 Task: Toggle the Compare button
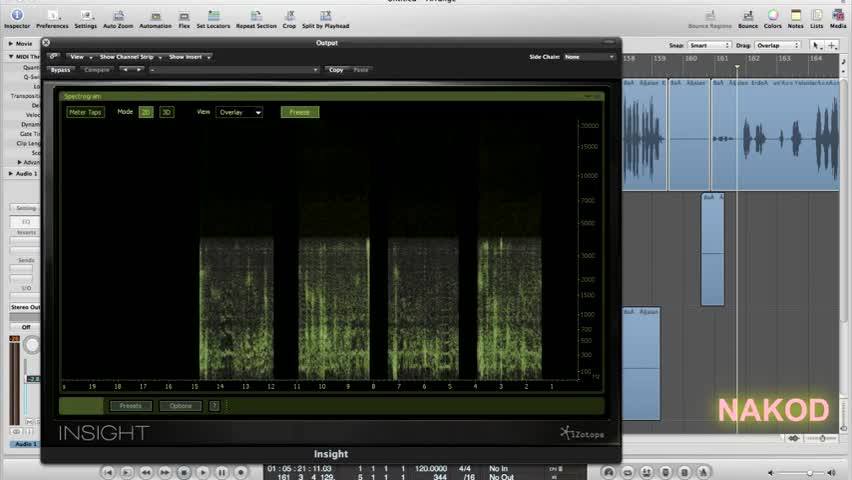[97, 70]
